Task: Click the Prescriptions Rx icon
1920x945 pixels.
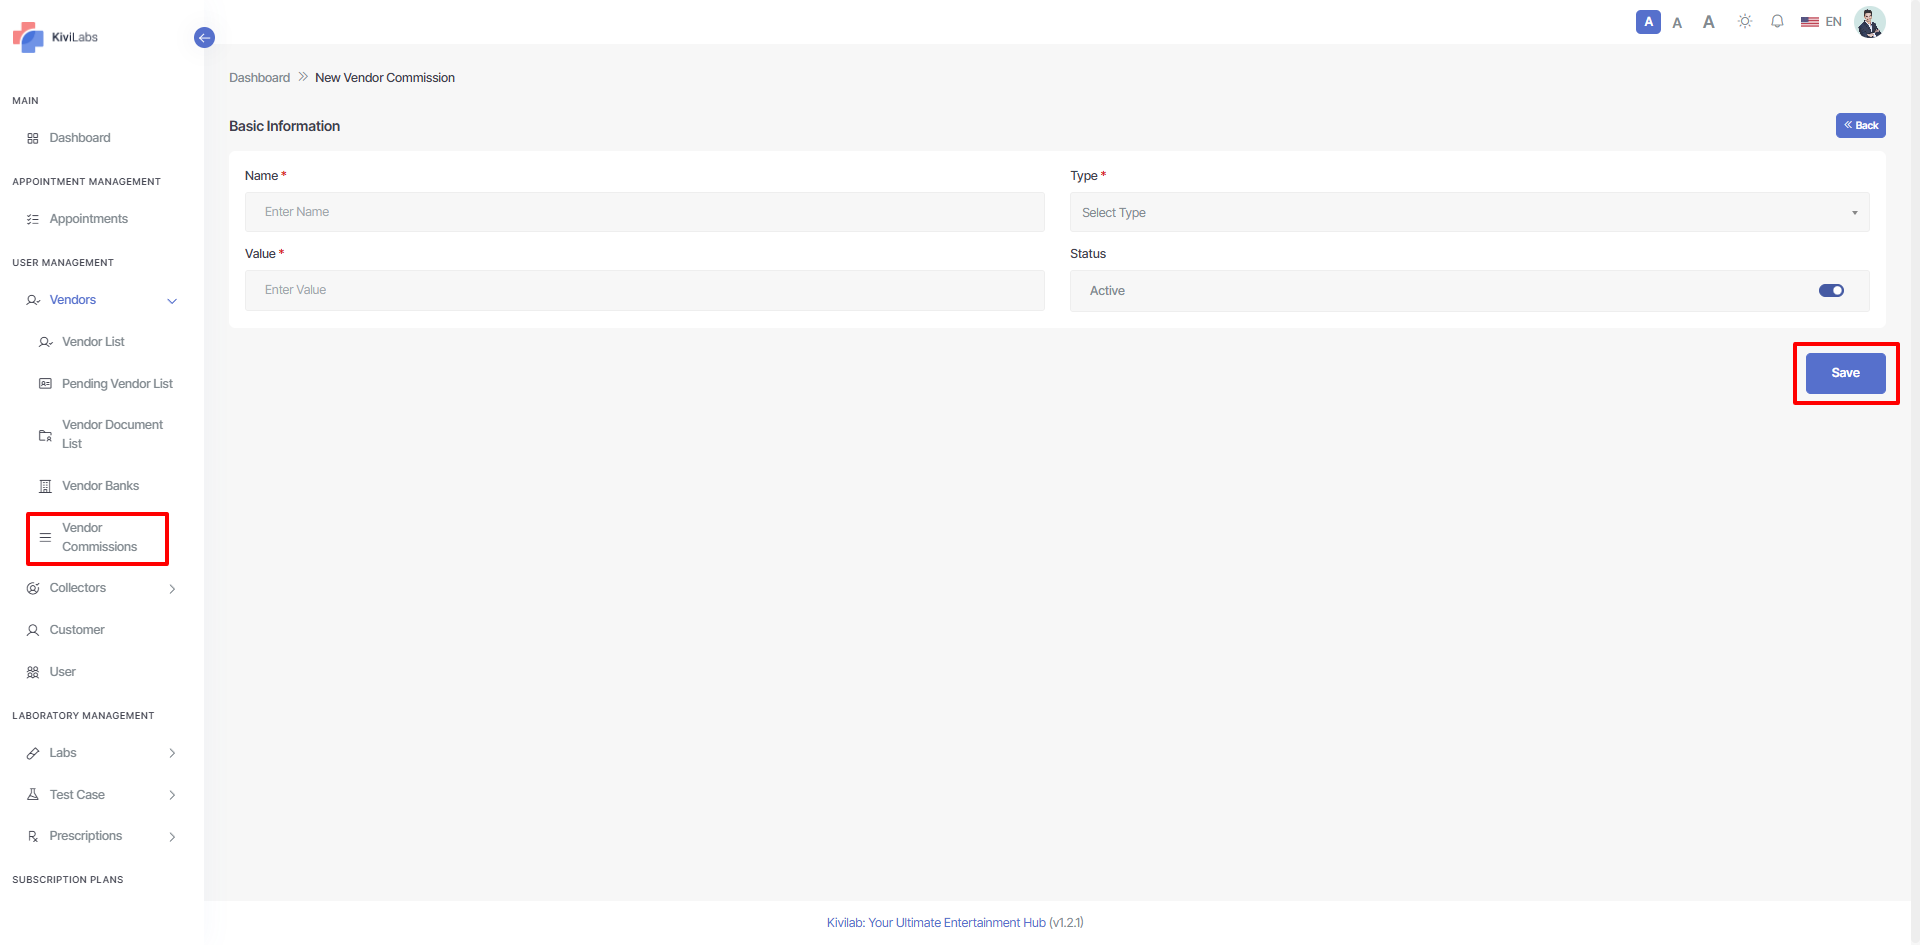Action: tap(33, 836)
